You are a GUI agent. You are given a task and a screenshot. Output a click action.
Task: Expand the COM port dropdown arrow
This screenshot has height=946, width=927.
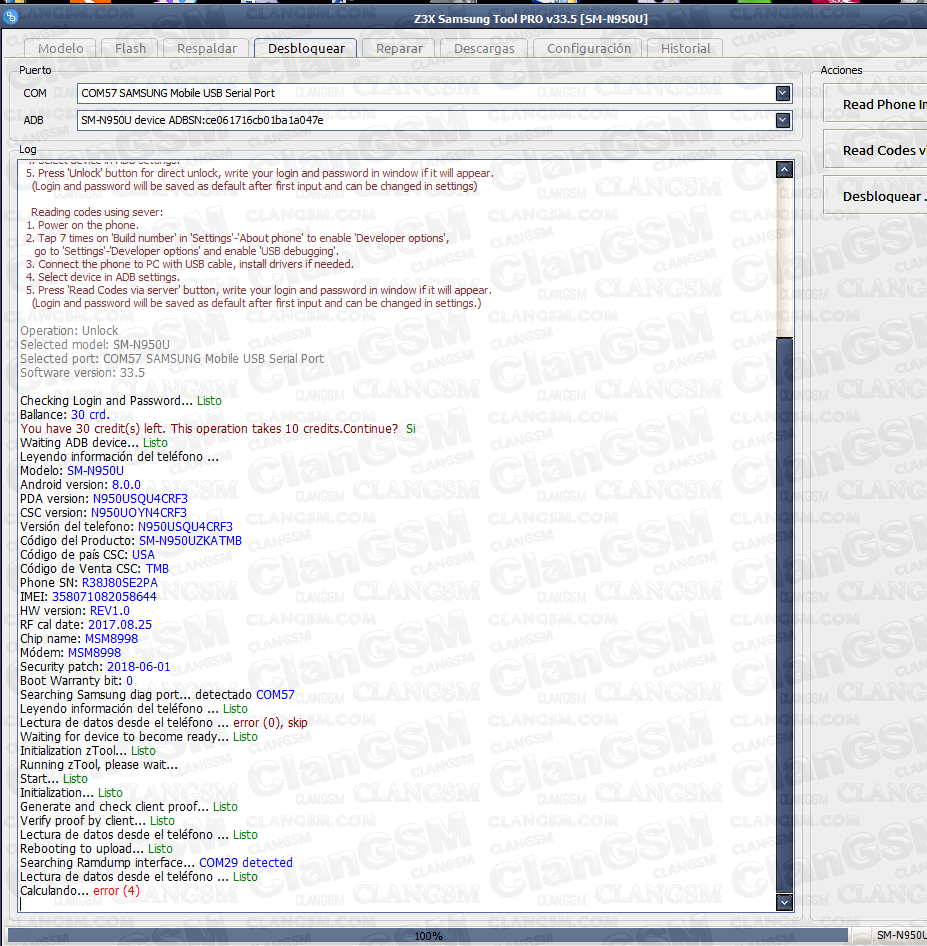click(x=782, y=93)
